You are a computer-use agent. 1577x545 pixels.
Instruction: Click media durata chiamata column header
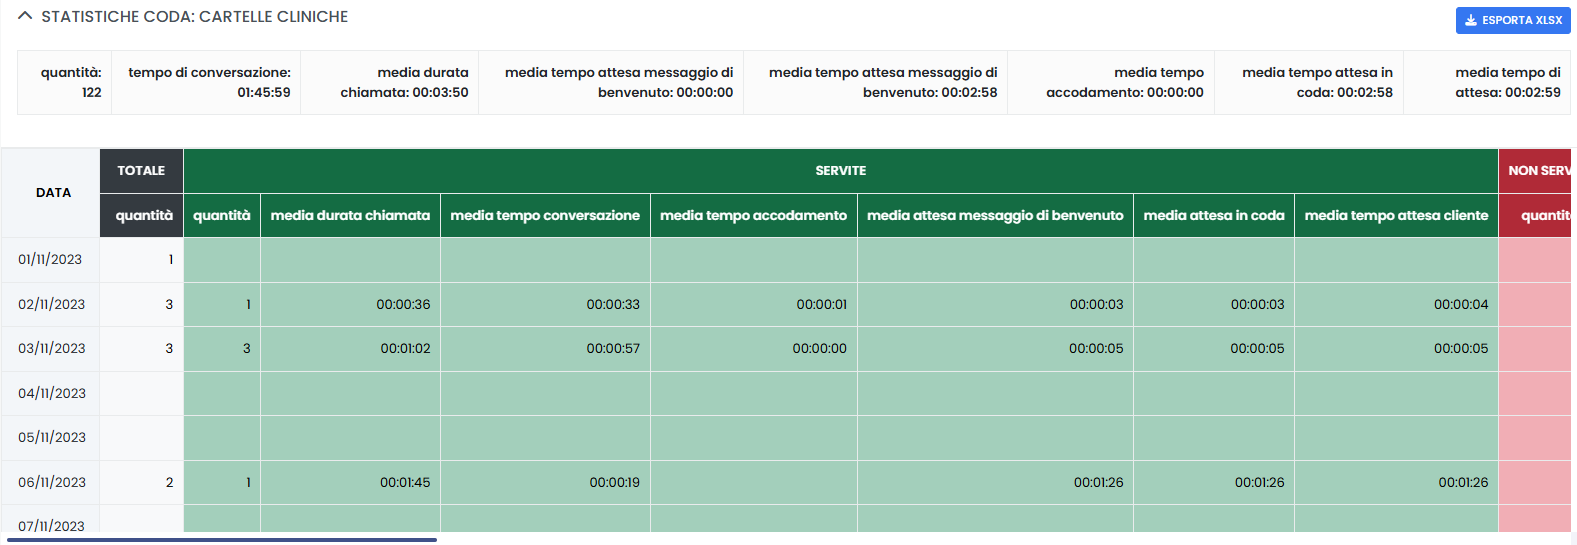pos(350,215)
